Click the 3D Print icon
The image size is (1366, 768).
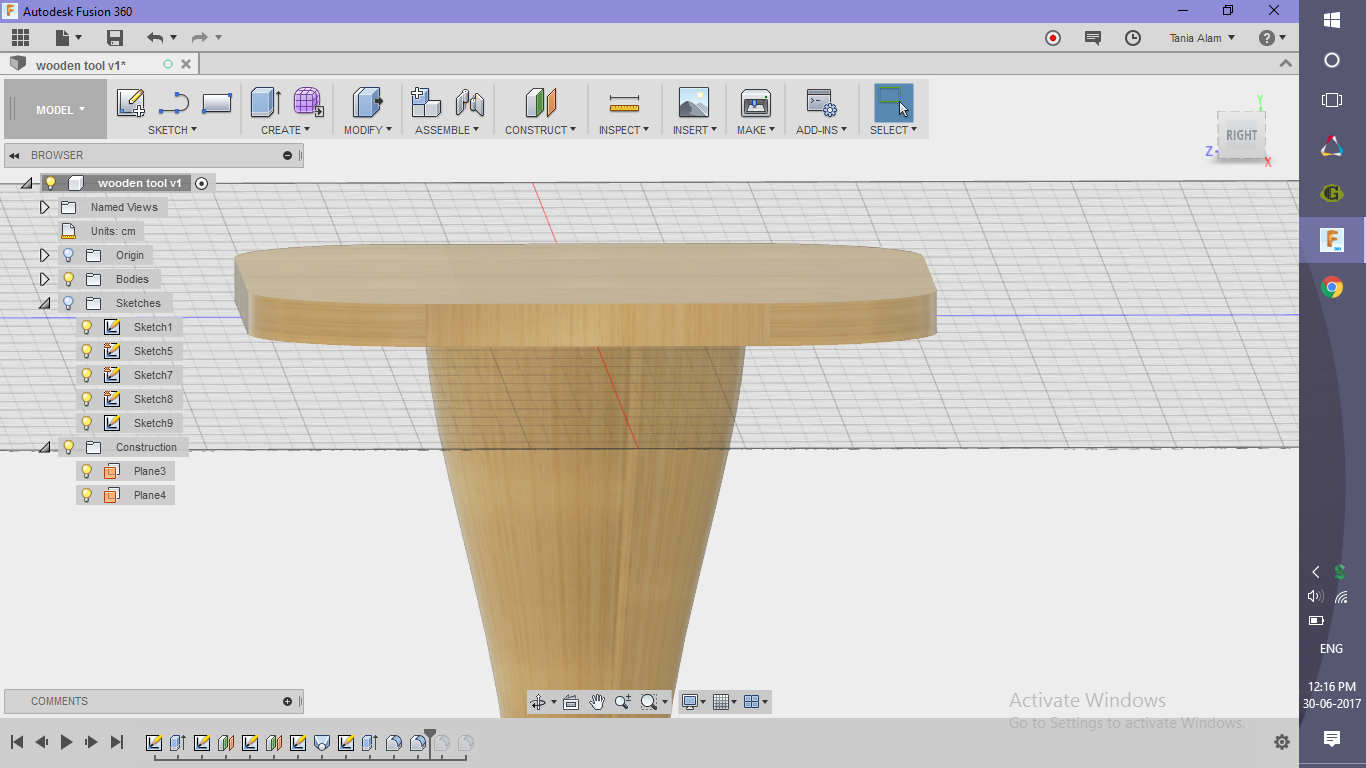point(755,102)
